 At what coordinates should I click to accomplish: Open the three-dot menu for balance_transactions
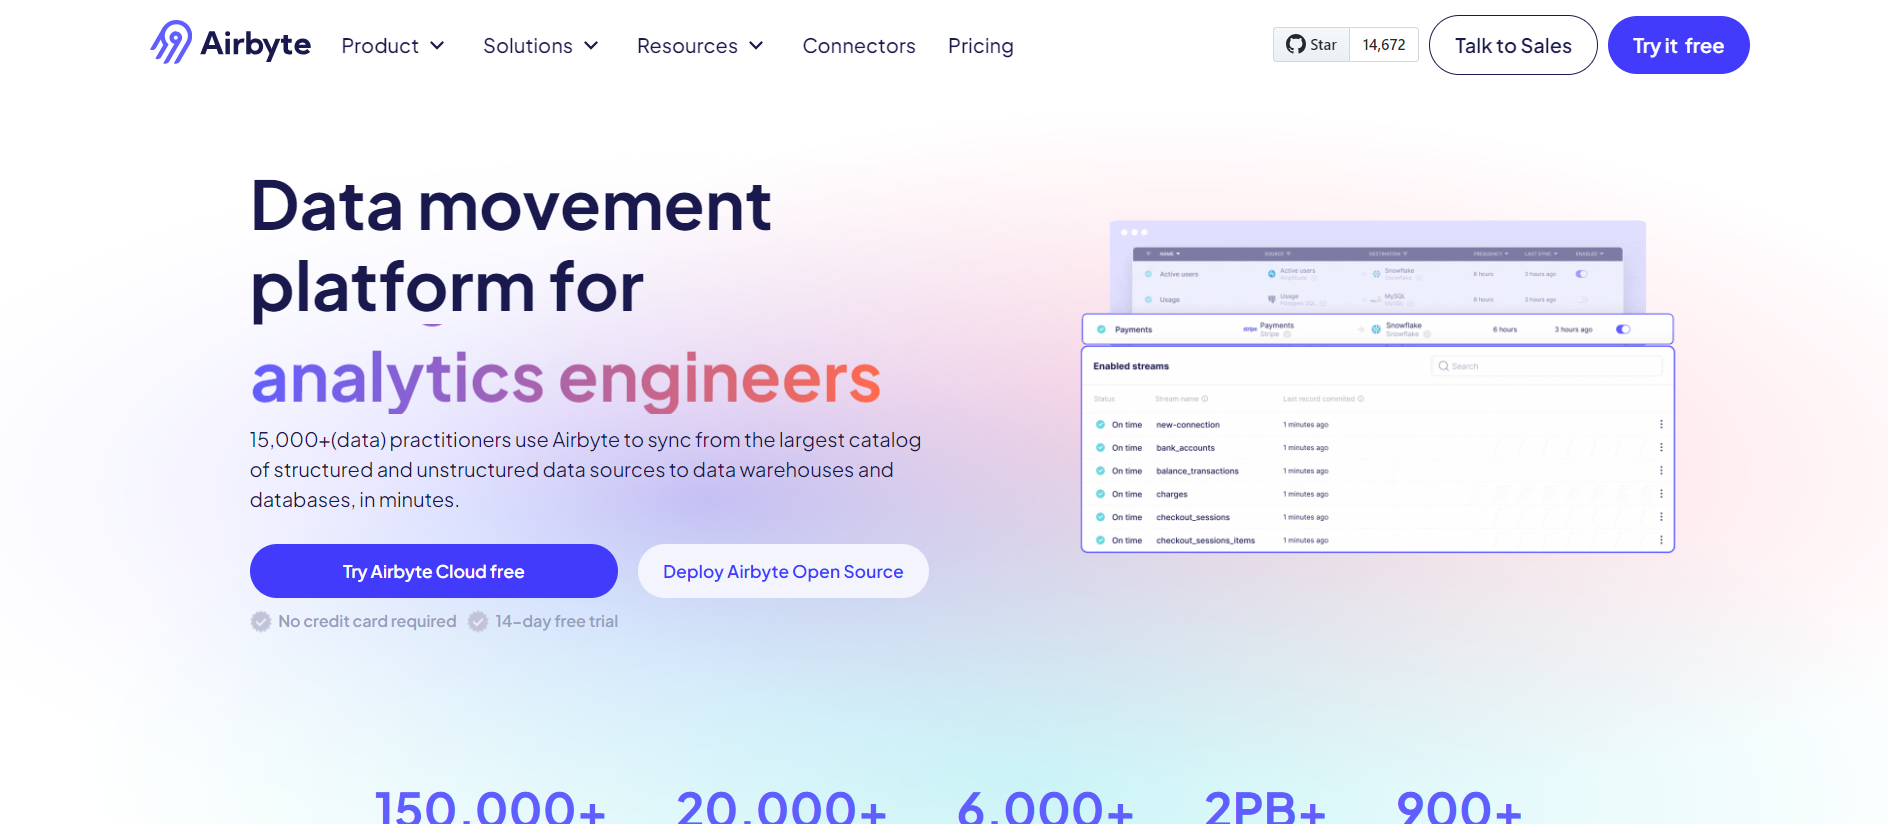1661,471
